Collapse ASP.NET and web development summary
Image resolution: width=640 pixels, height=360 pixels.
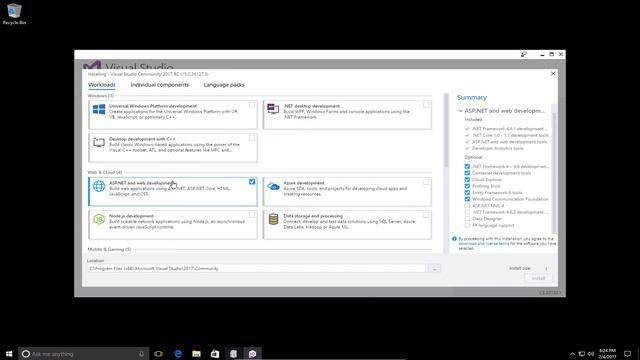click(460, 111)
